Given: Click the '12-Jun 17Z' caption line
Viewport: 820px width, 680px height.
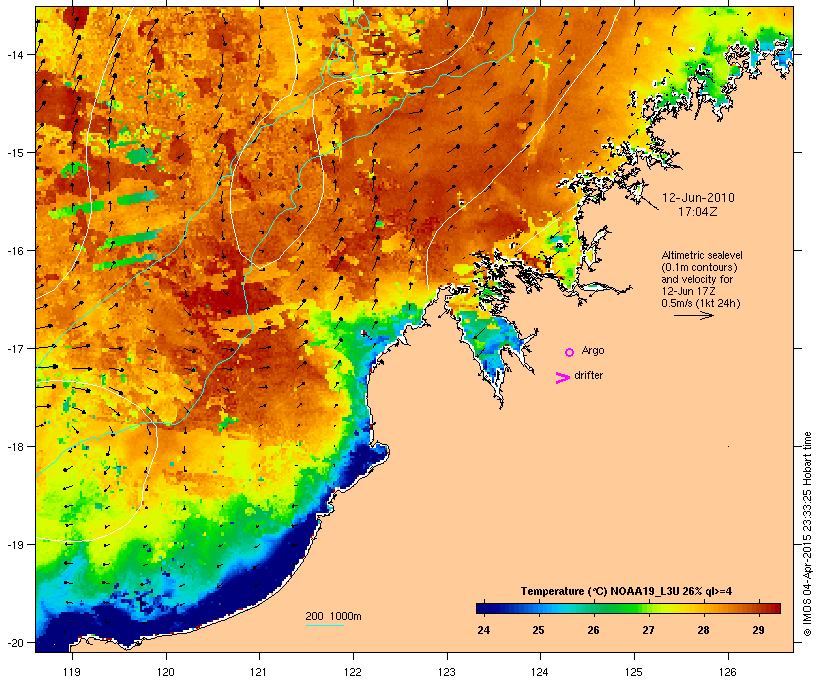Looking at the screenshot, I should click(x=688, y=291).
